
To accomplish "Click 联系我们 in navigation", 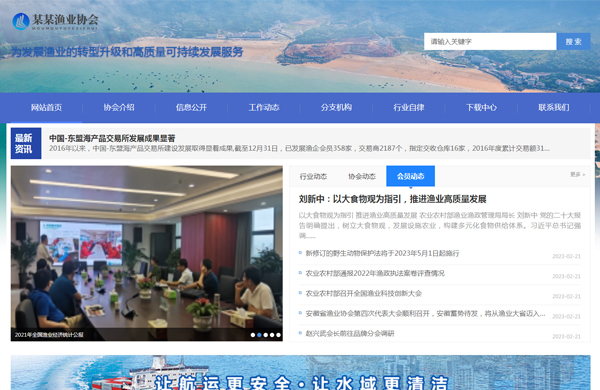I will (x=554, y=108).
